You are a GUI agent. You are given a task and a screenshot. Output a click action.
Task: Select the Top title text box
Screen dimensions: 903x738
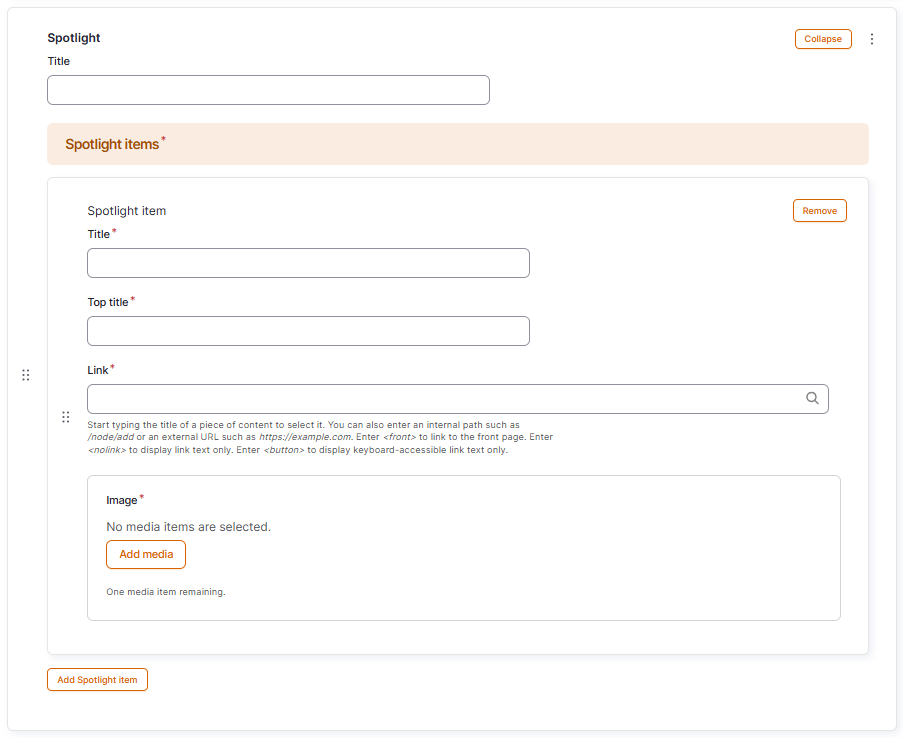(308, 331)
